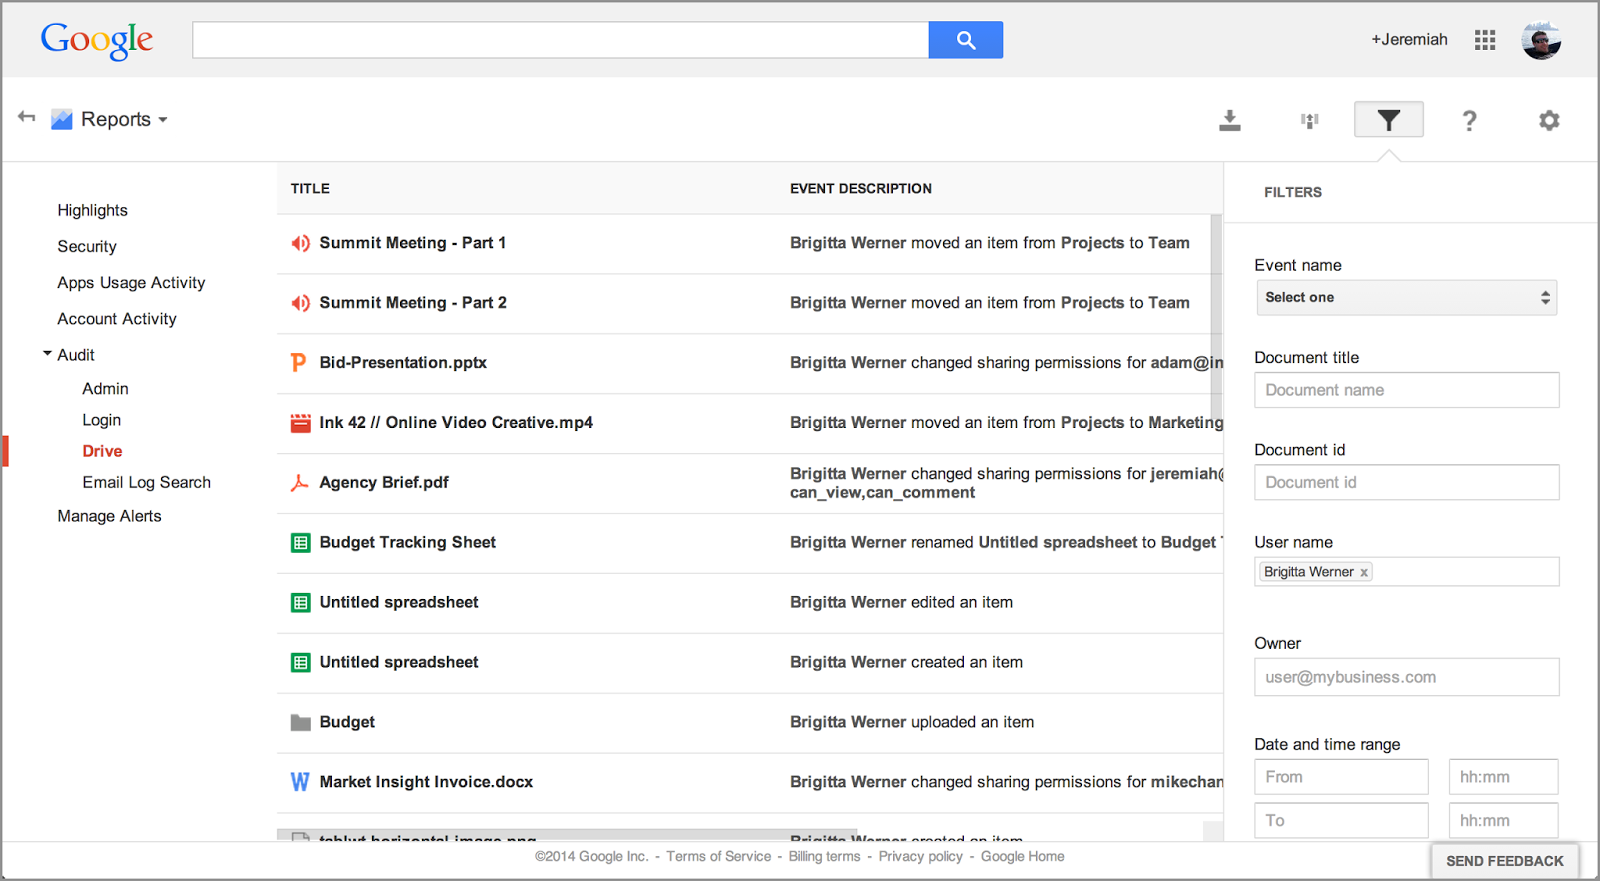The image size is (1600, 881).
Task: Collapse the Audit tree section
Action: coord(47,354)
